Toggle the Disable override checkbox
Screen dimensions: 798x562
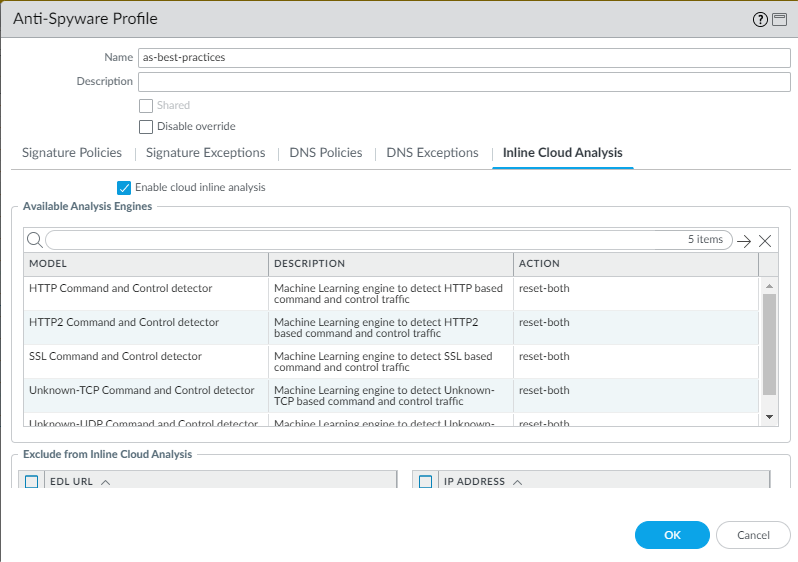146,127
